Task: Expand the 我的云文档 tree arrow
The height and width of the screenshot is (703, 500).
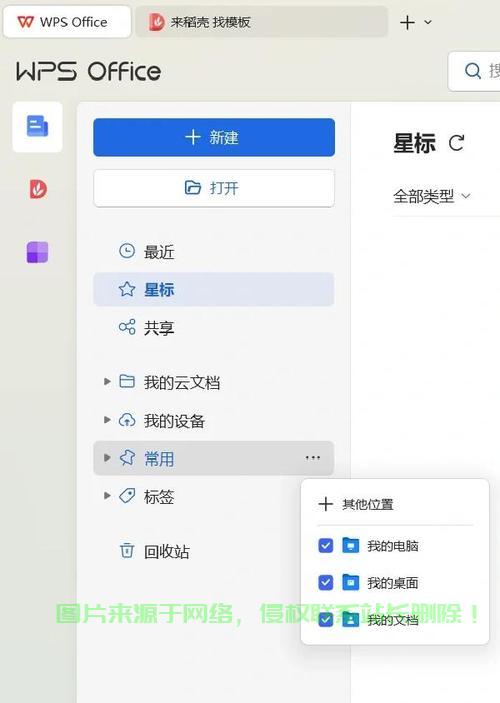Action: point(107,382)
